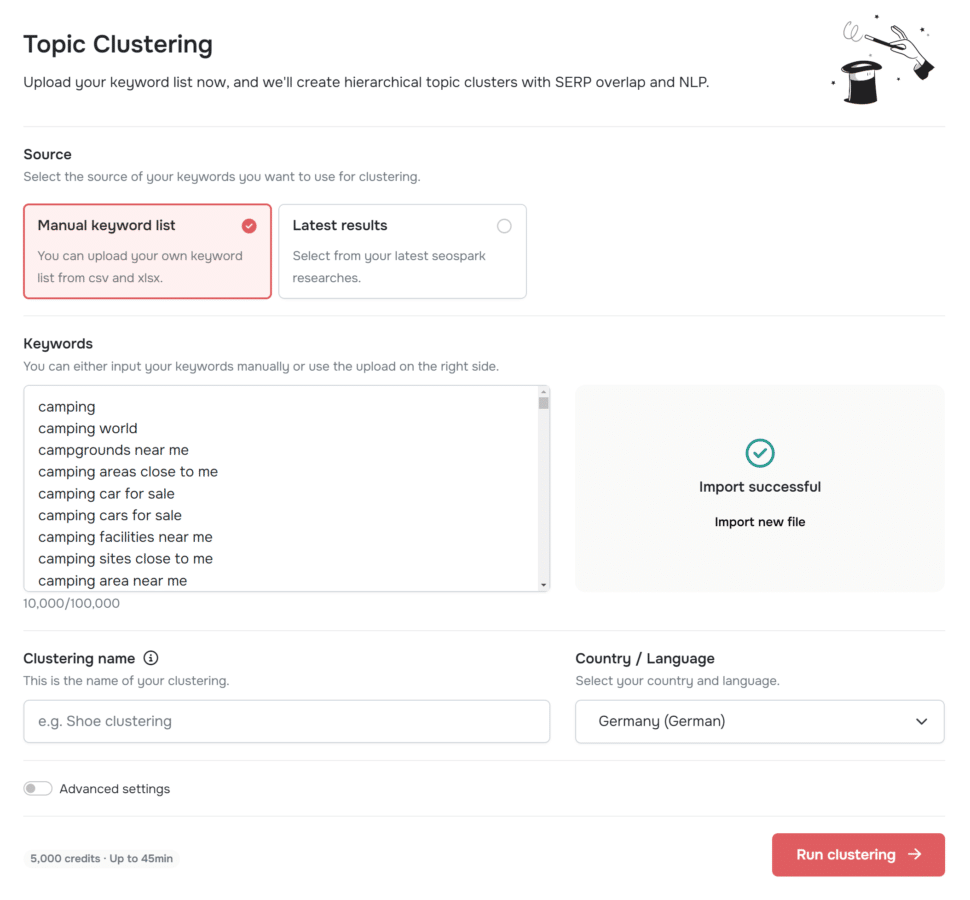Click the Clustering name info icon
Image resolution: width=970 pixels, height=900 pixels.
(x=151, y=658)
